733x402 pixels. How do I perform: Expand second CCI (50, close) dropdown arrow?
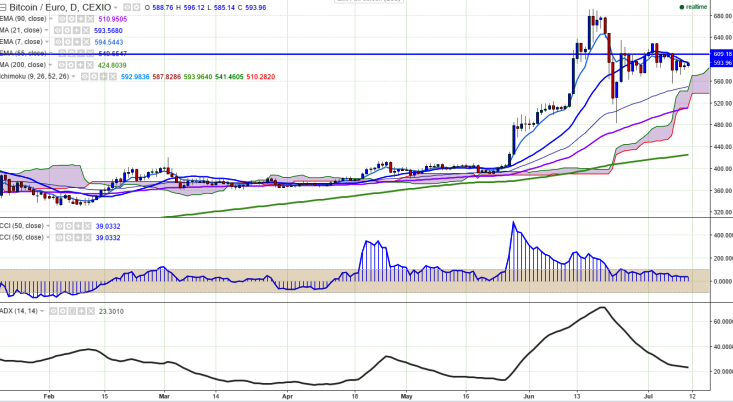(x=48, y=238)
